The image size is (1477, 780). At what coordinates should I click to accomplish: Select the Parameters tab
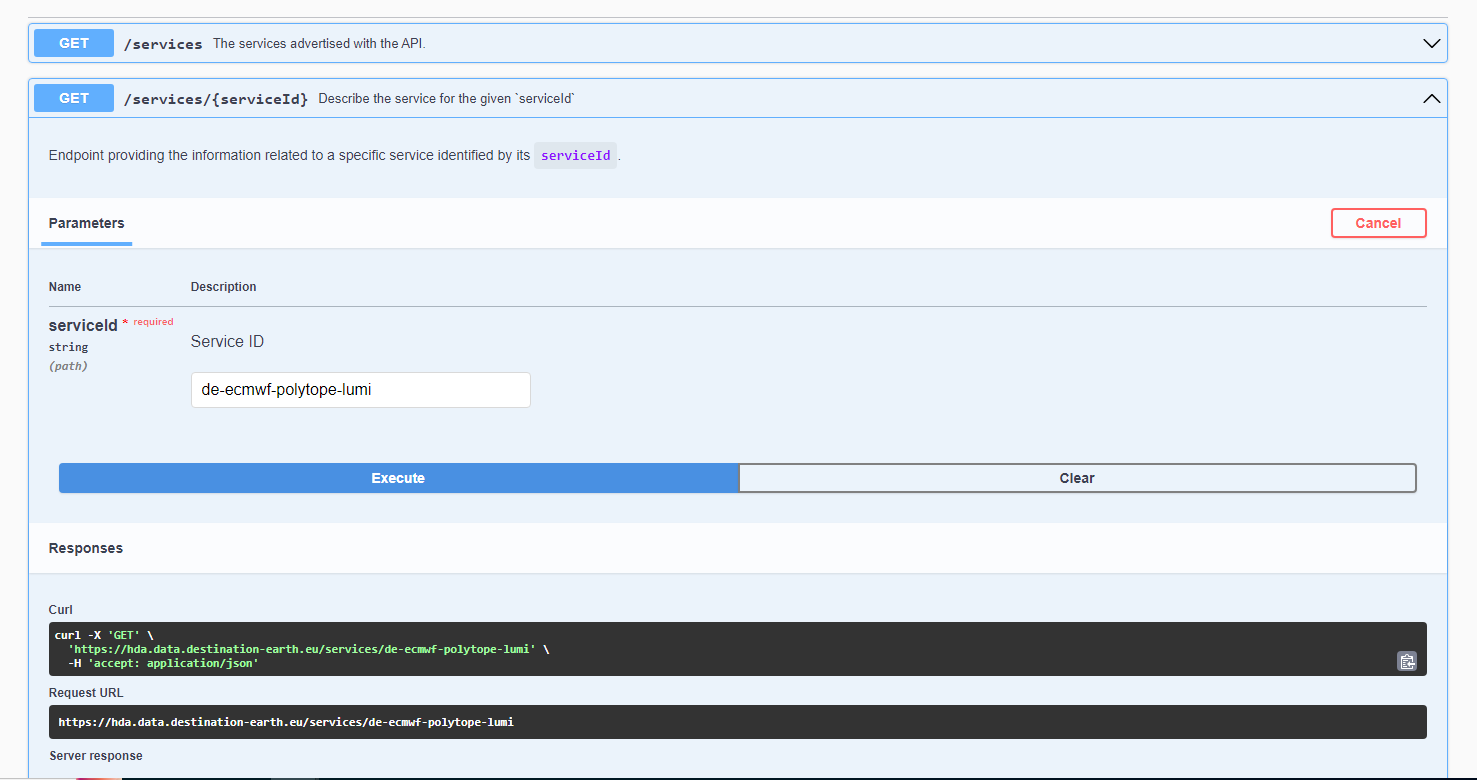[x=86, y=223]
